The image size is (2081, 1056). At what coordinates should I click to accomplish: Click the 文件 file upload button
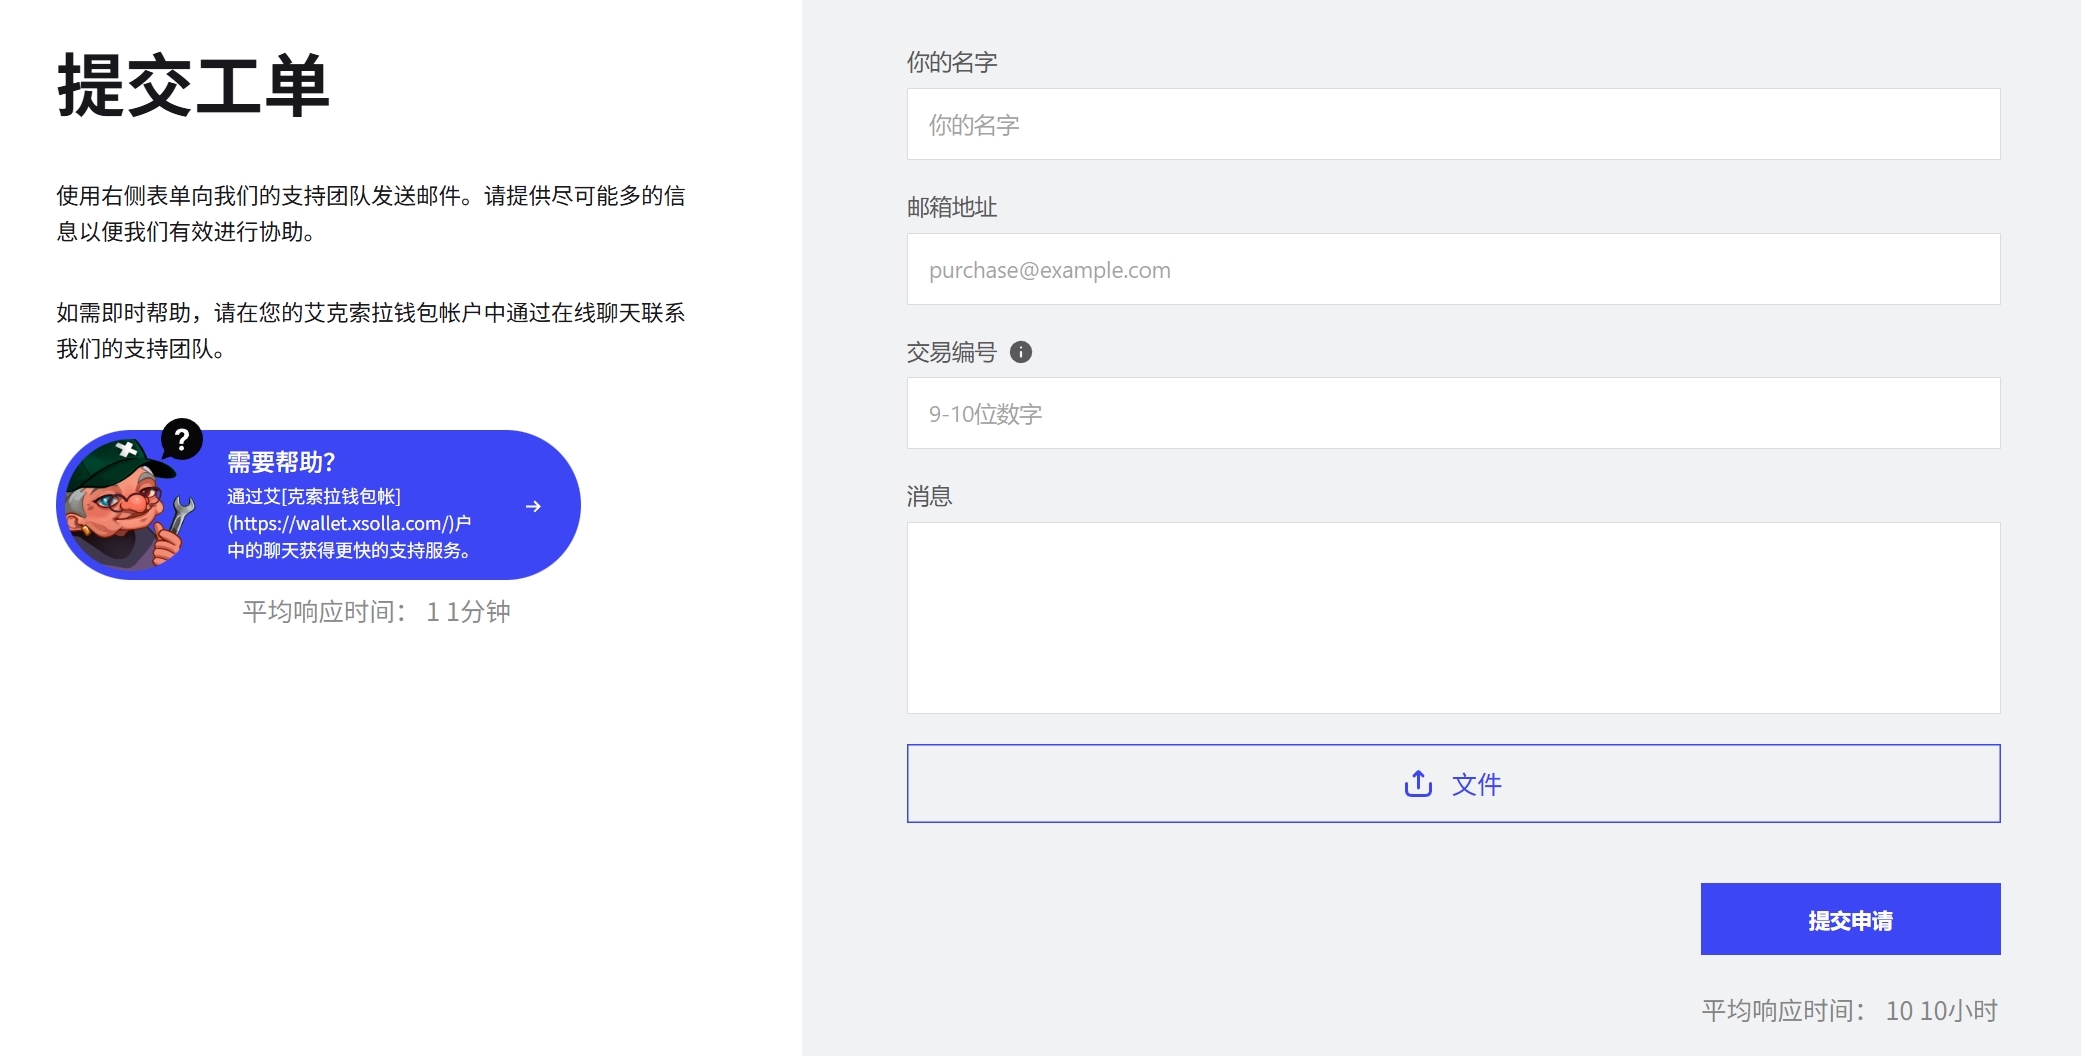(1453, 783)
